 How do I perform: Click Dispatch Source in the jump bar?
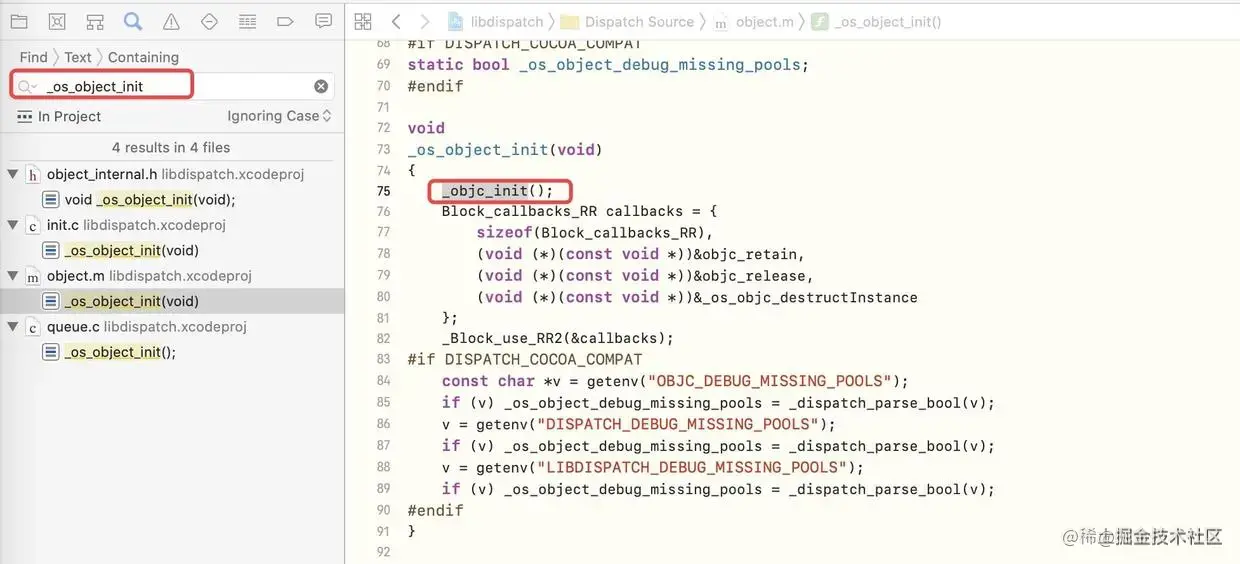coord(627,21)
